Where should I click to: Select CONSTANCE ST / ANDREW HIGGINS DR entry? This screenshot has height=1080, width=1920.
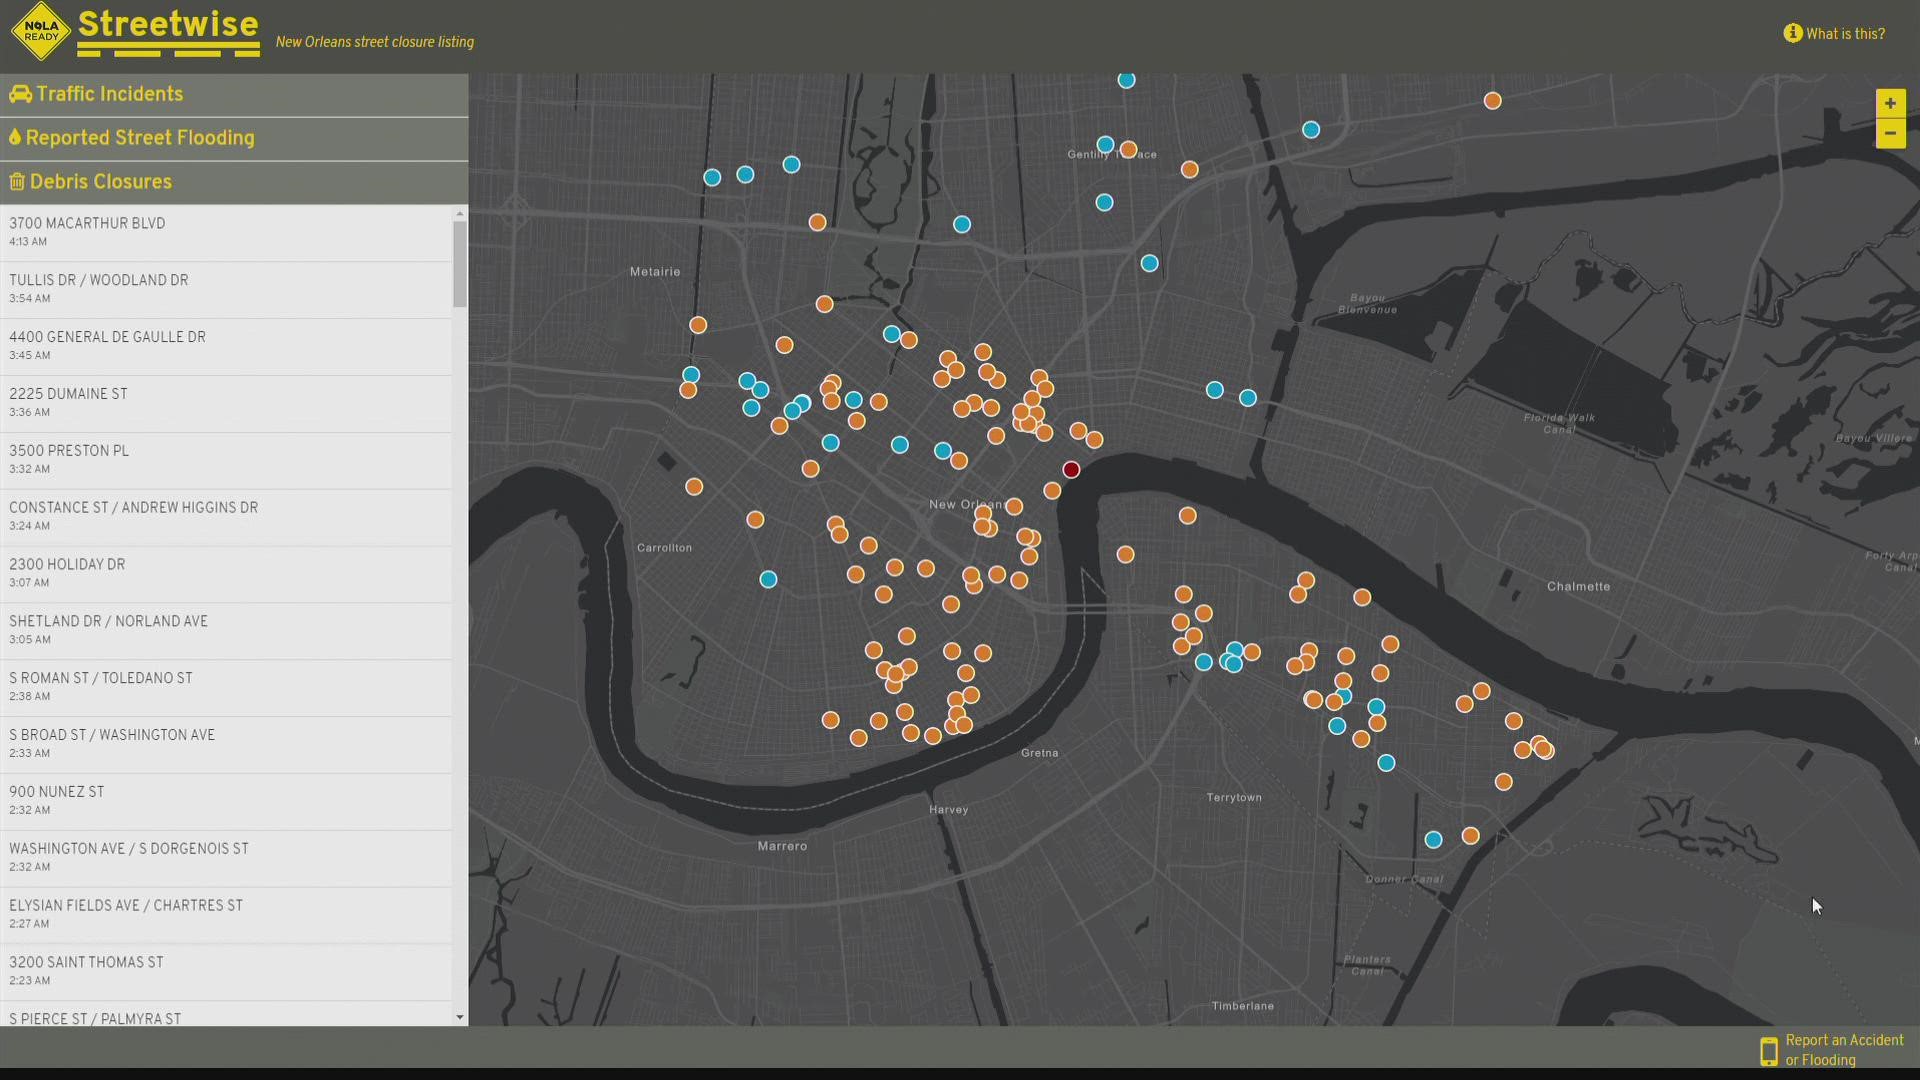tap(226, 518)
